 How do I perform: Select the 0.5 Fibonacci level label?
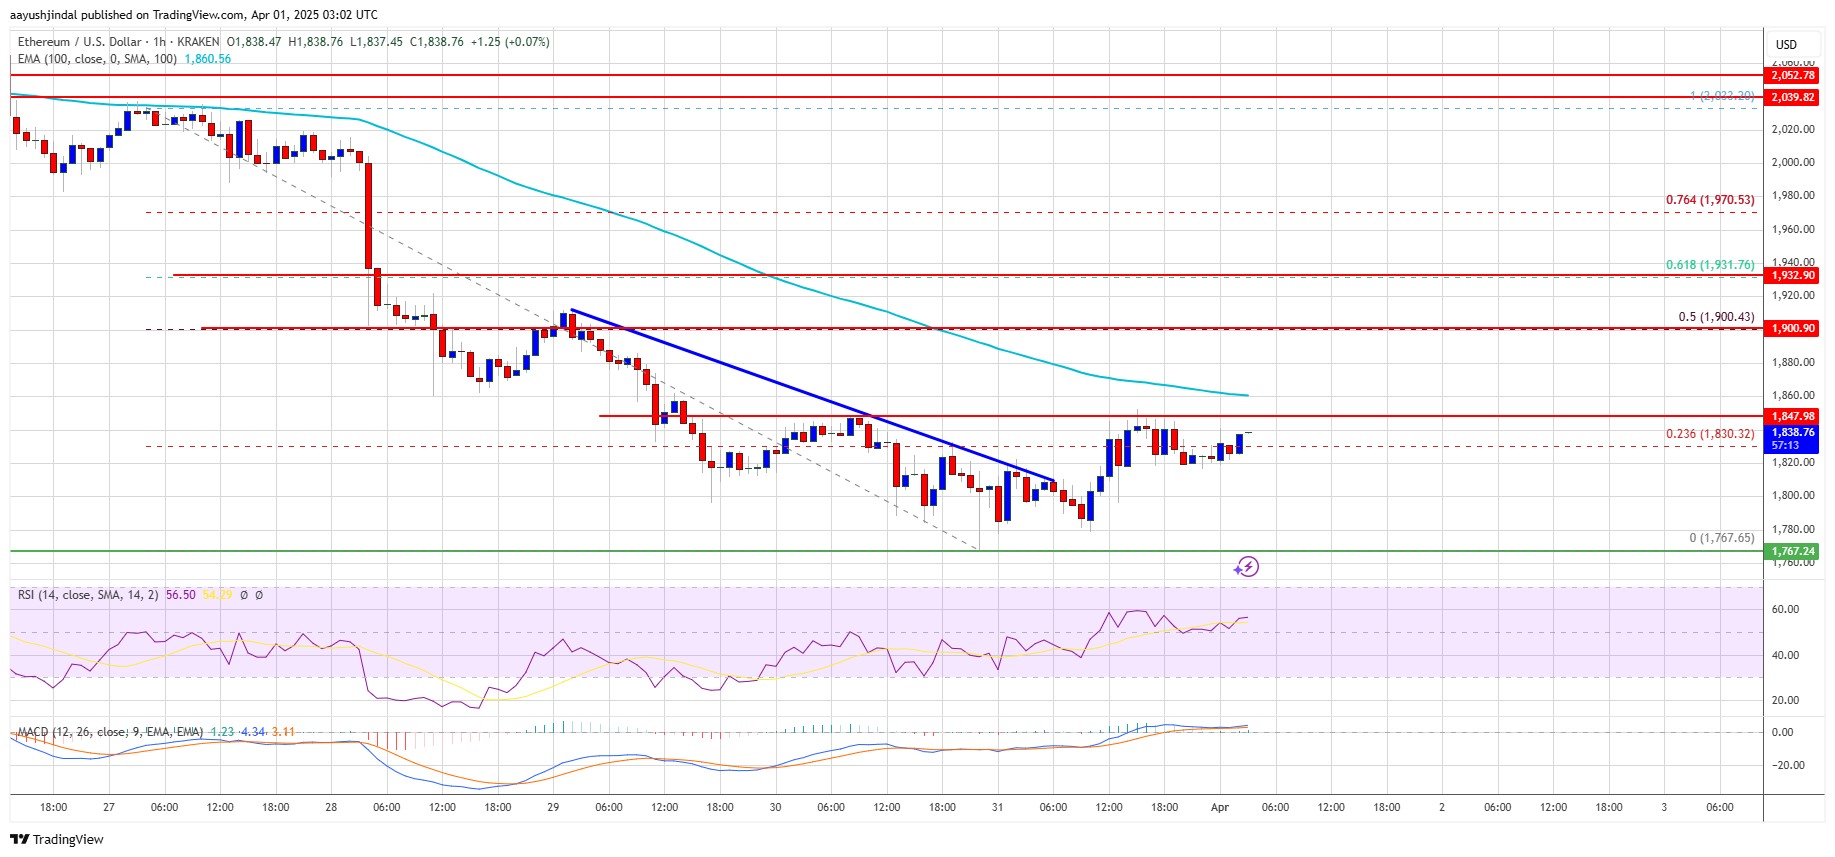click(x=1715, y=317)
